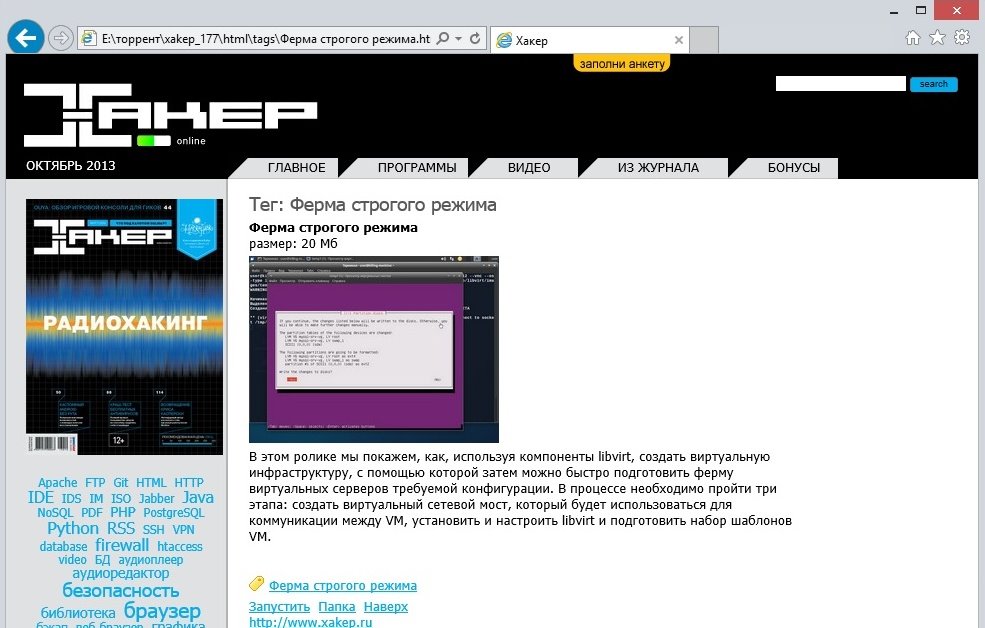Click the Python tag
Image resolution: width=985 pixels, height=628 pixels.
click(x=73, y=528)
